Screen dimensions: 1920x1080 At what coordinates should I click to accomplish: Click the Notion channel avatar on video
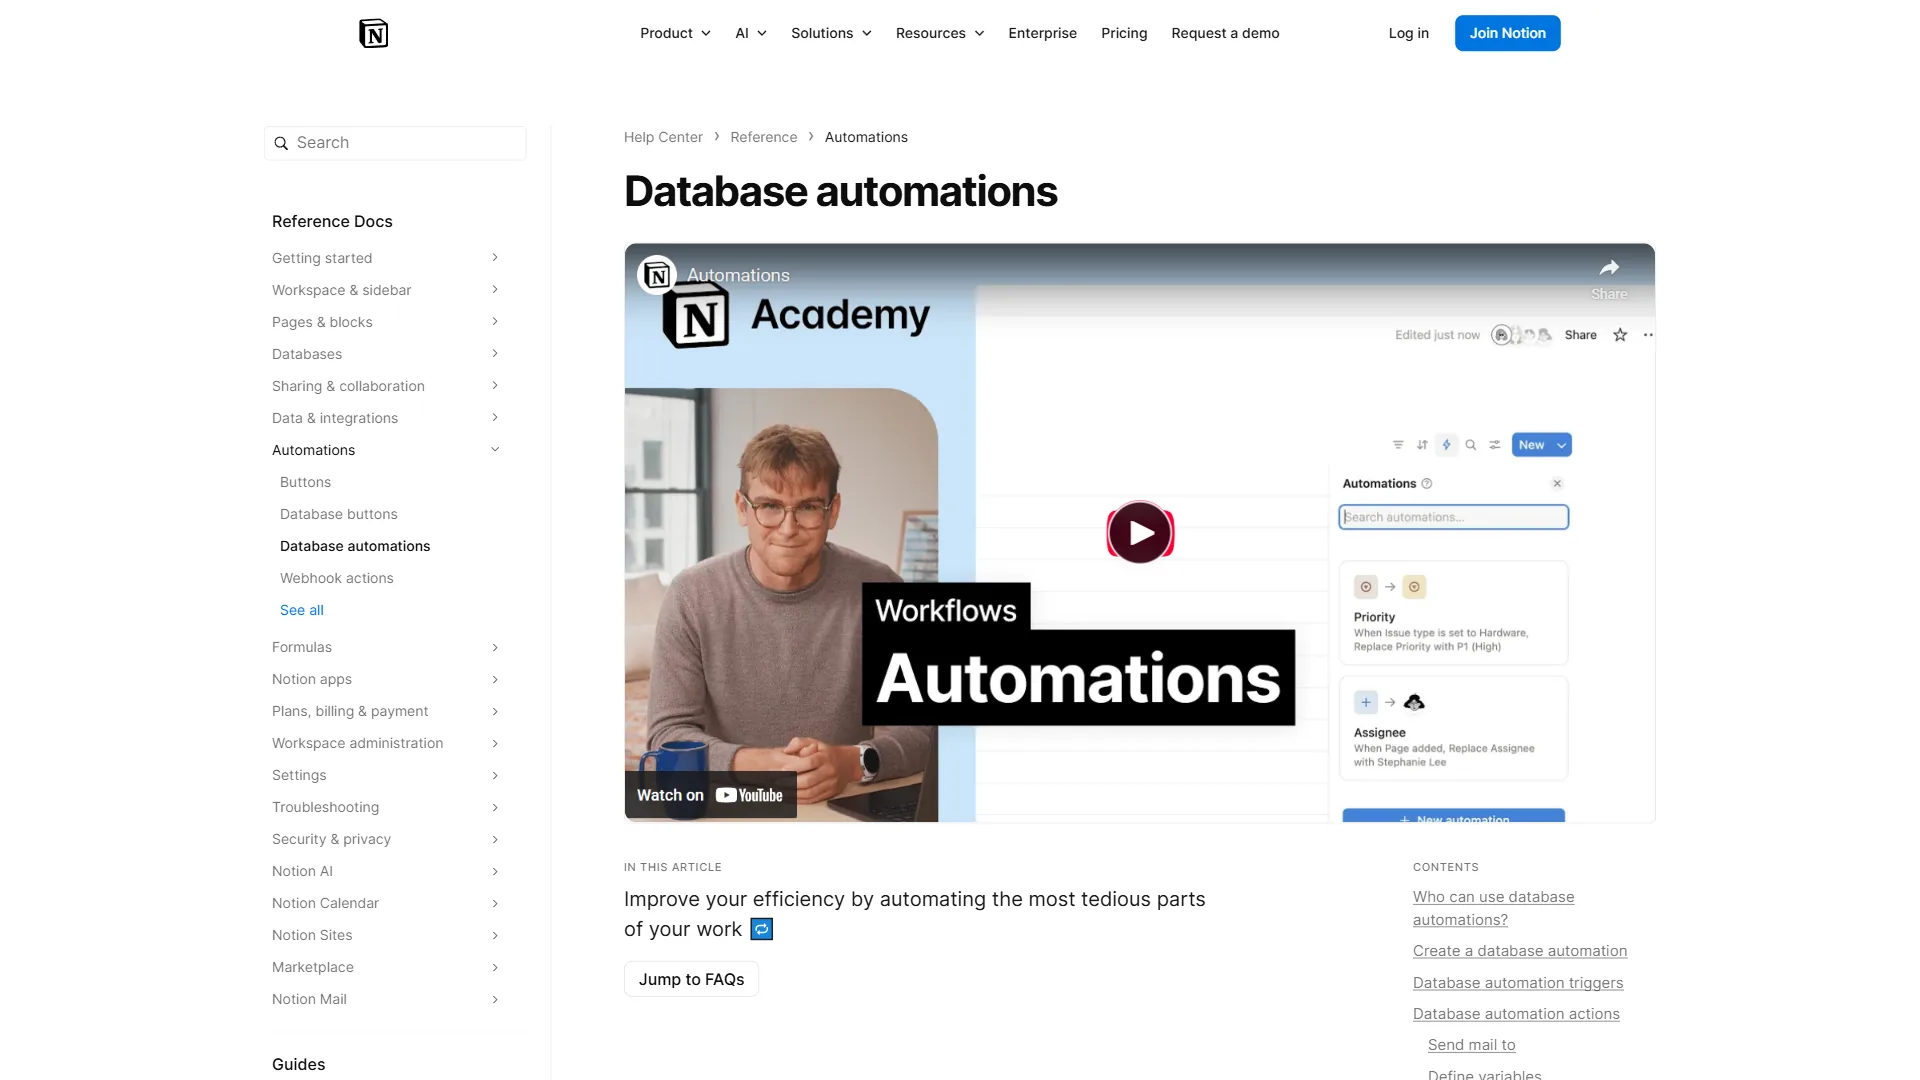click(x=657, y=275)
